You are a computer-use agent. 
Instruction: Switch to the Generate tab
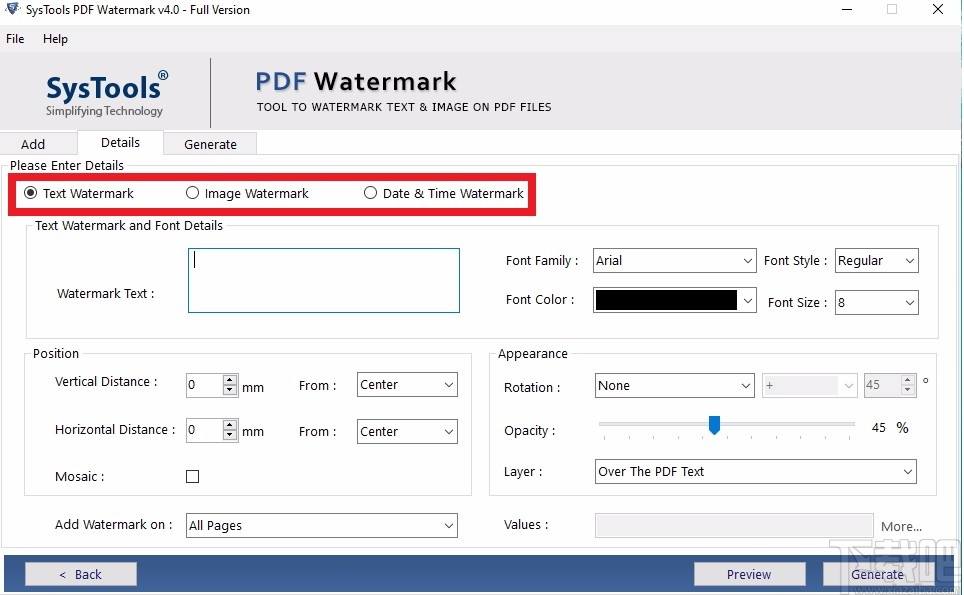click(210, 144)
